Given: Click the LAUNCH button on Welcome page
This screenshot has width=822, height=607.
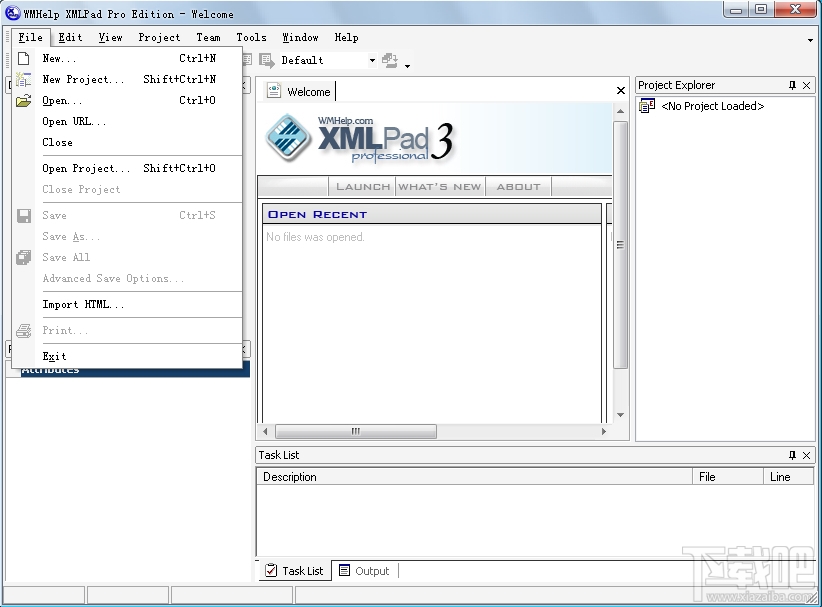Looking at the screenshot, I should (x=363, y=187).
